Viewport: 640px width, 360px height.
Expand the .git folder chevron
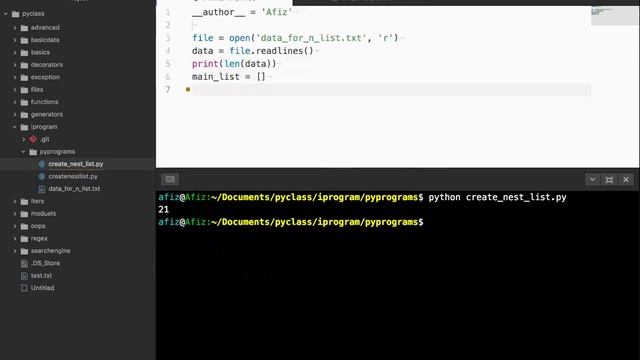(x=24, y=139)
